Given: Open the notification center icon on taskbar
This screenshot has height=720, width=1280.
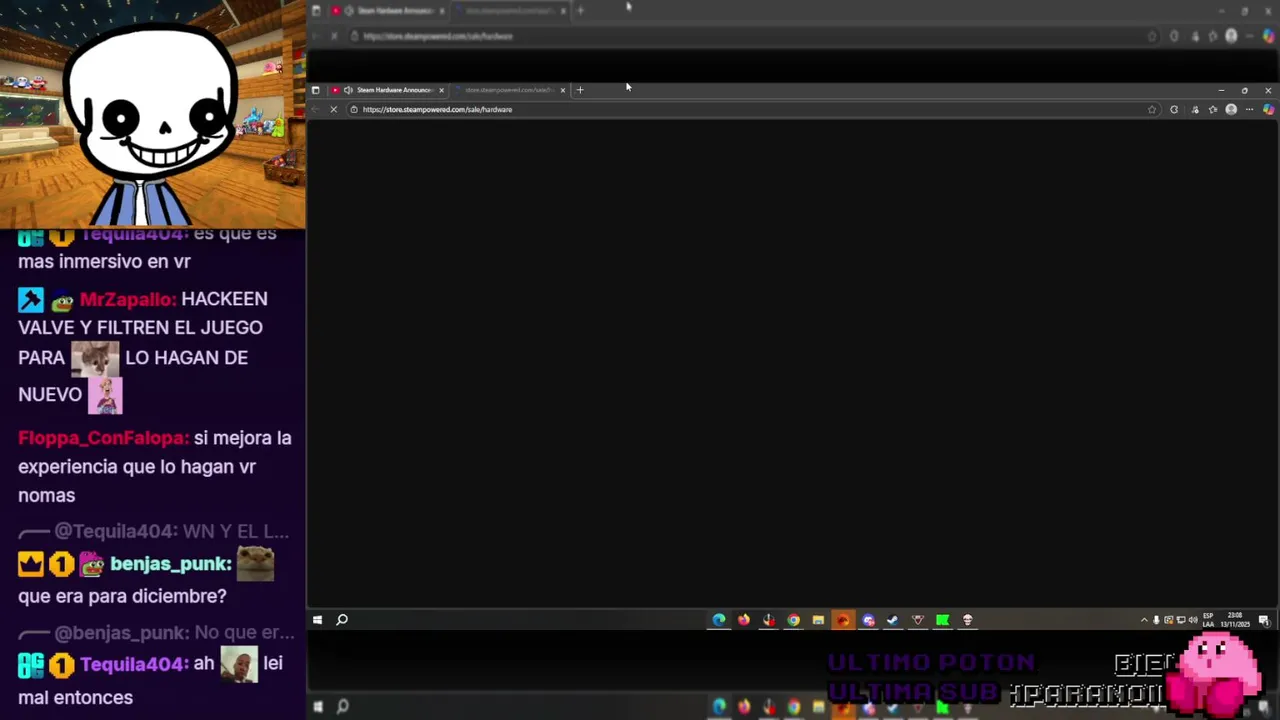Looking at the screenshot, I should [x=1264, y=620].
